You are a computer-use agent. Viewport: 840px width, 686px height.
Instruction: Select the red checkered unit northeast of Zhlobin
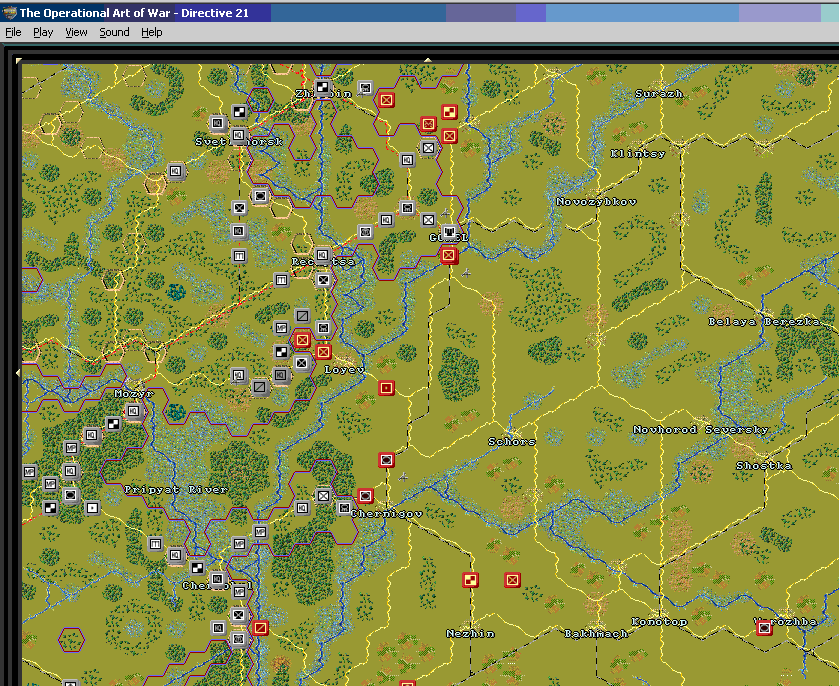coord(449,112)
